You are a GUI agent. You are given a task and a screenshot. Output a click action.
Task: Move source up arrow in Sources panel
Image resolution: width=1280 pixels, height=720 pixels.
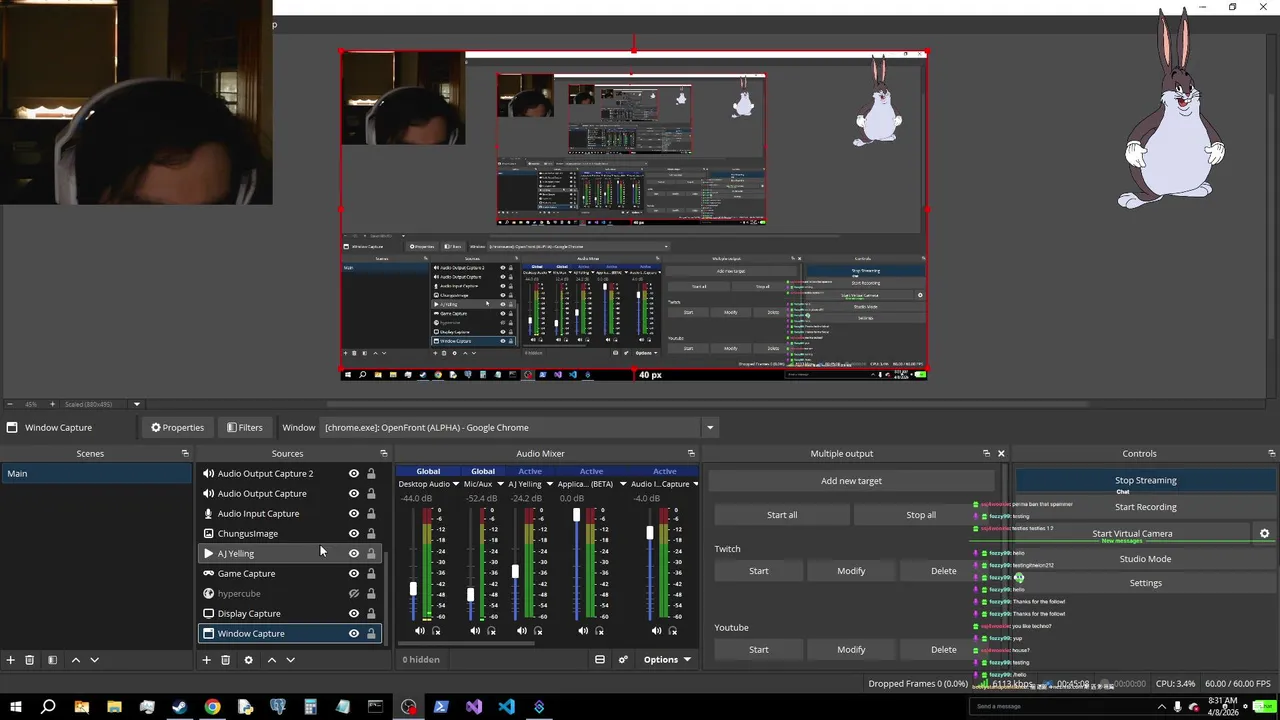tap(271, 660)
